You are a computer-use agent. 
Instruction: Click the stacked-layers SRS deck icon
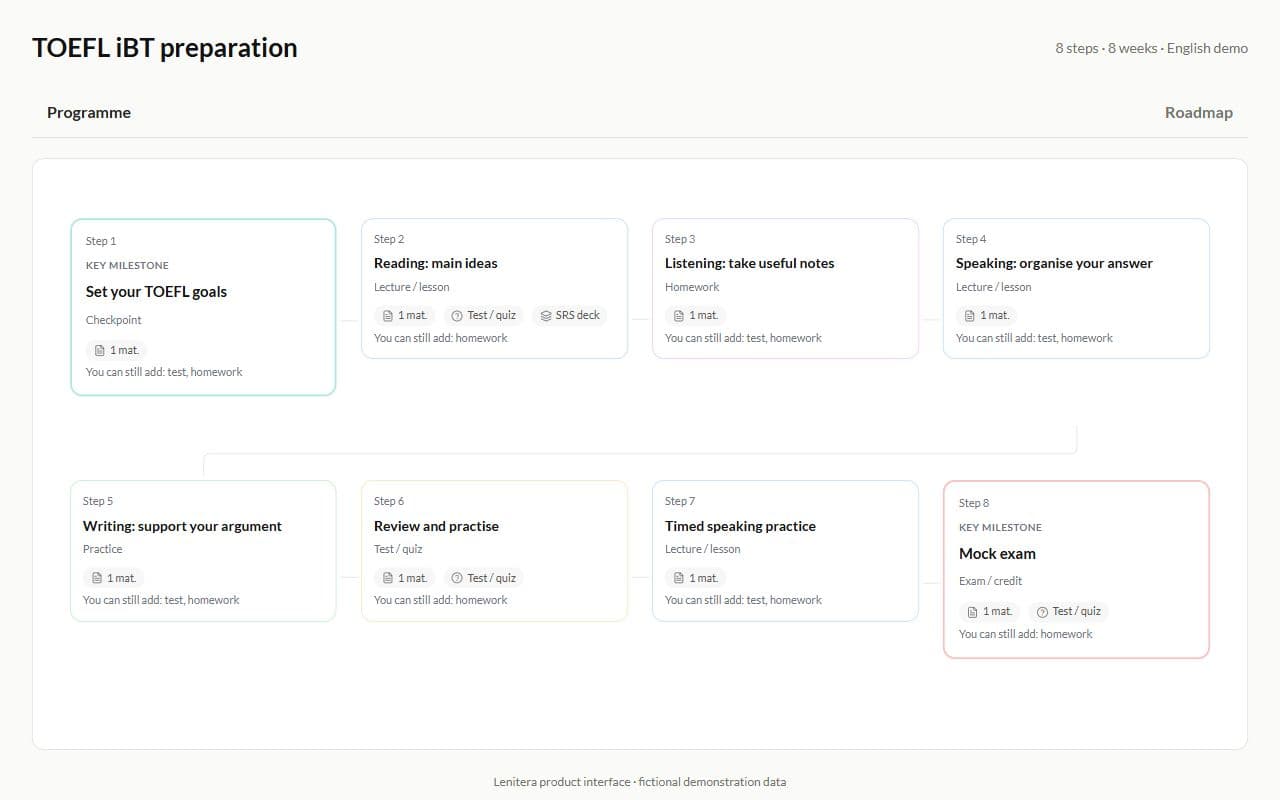tap(546, 315)
